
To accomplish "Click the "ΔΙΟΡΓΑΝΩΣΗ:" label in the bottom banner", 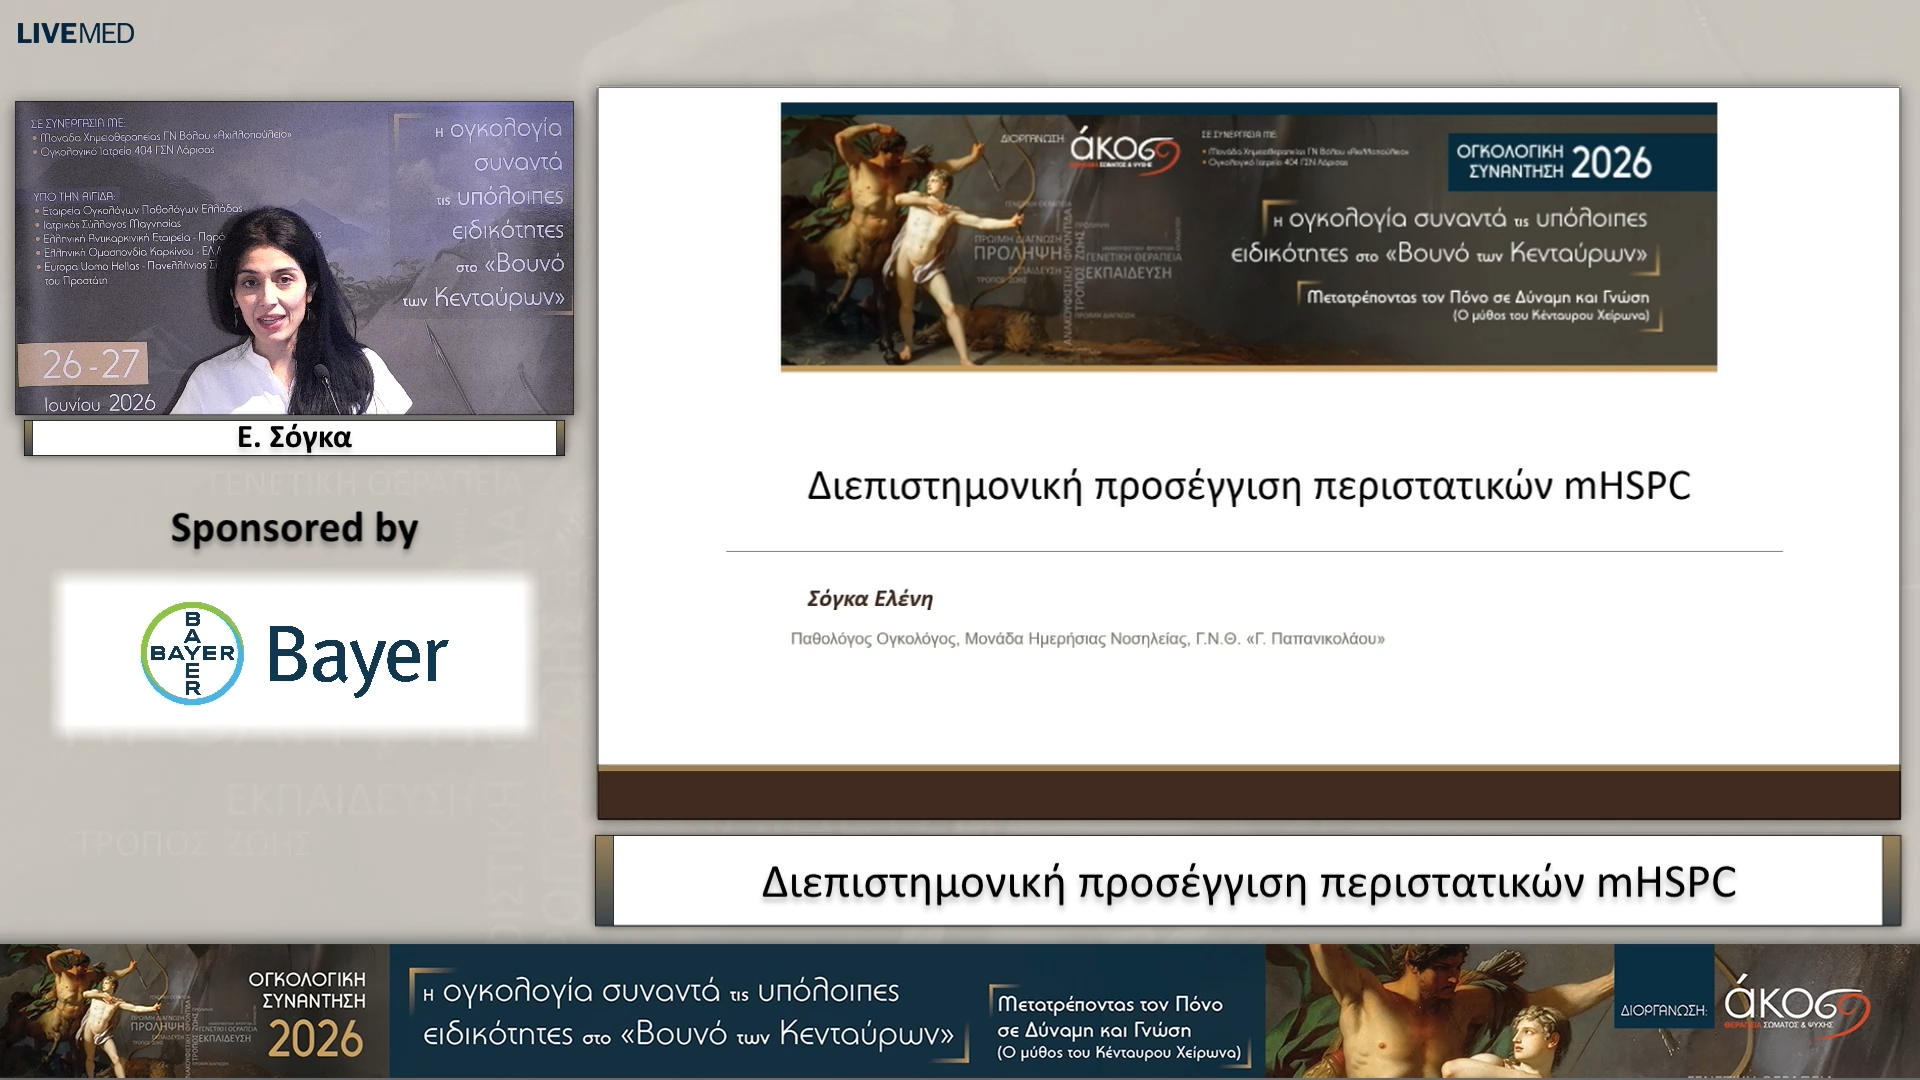I will coord(1664,1011).
